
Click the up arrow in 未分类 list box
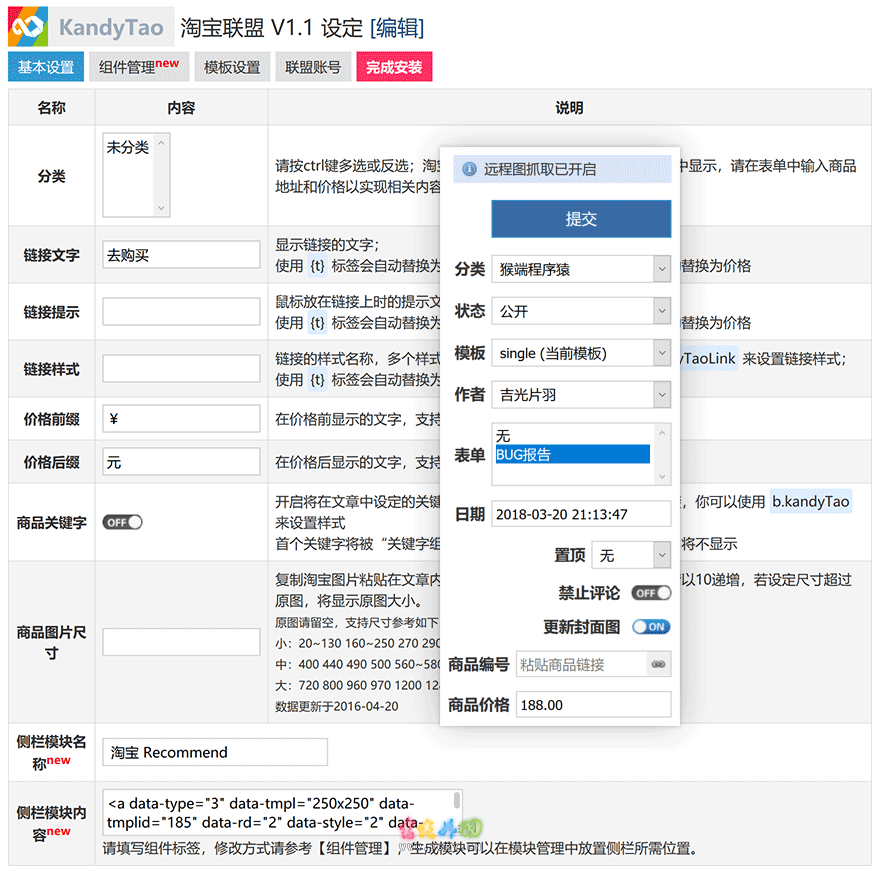161,143
